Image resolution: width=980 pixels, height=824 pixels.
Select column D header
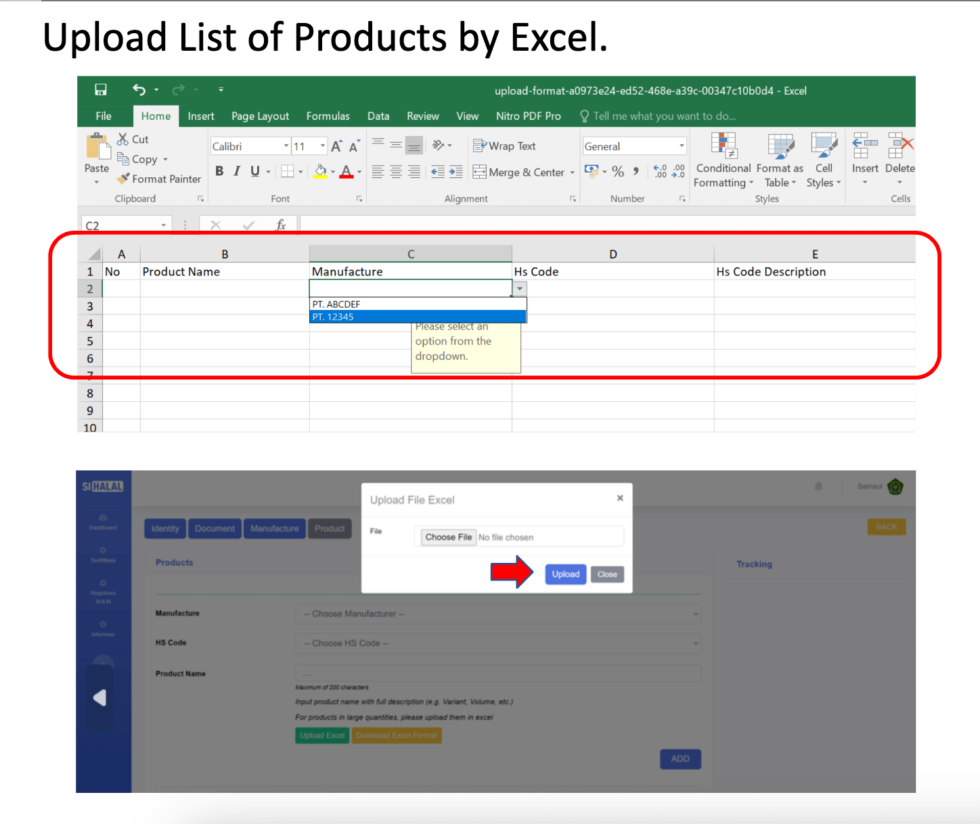(612, 254)
